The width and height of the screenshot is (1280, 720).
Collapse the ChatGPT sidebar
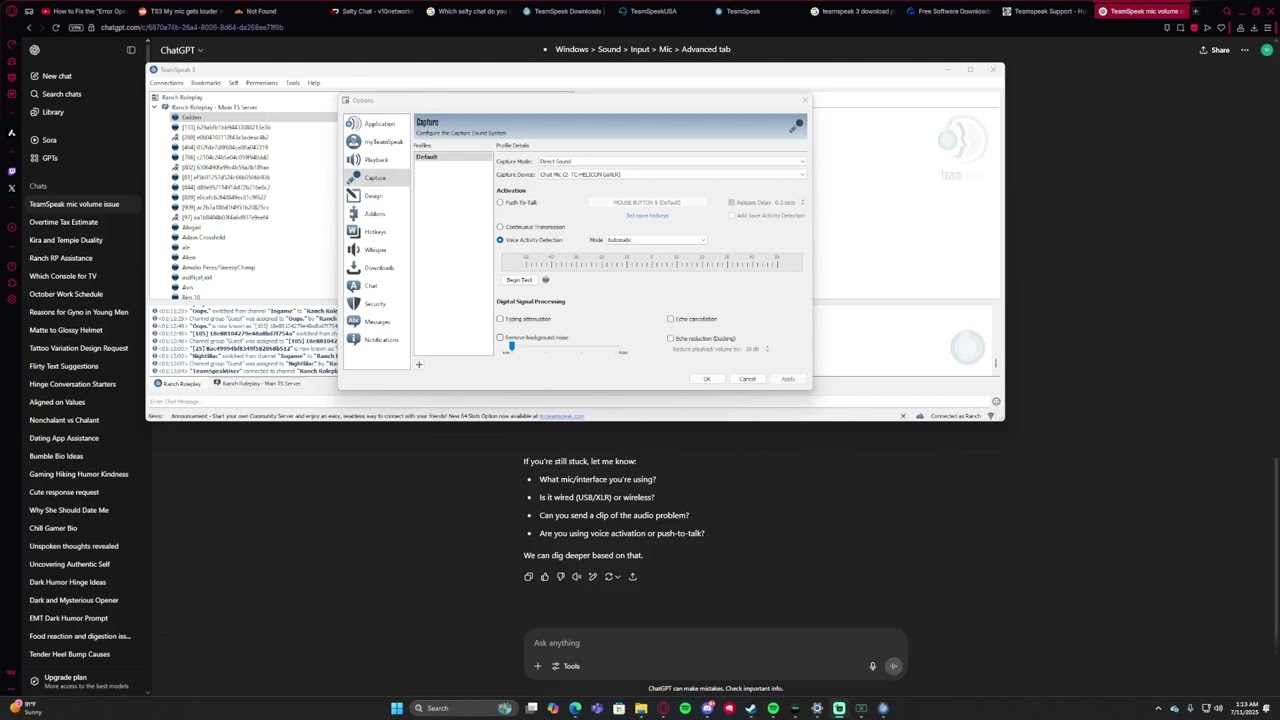pos(131,50)
